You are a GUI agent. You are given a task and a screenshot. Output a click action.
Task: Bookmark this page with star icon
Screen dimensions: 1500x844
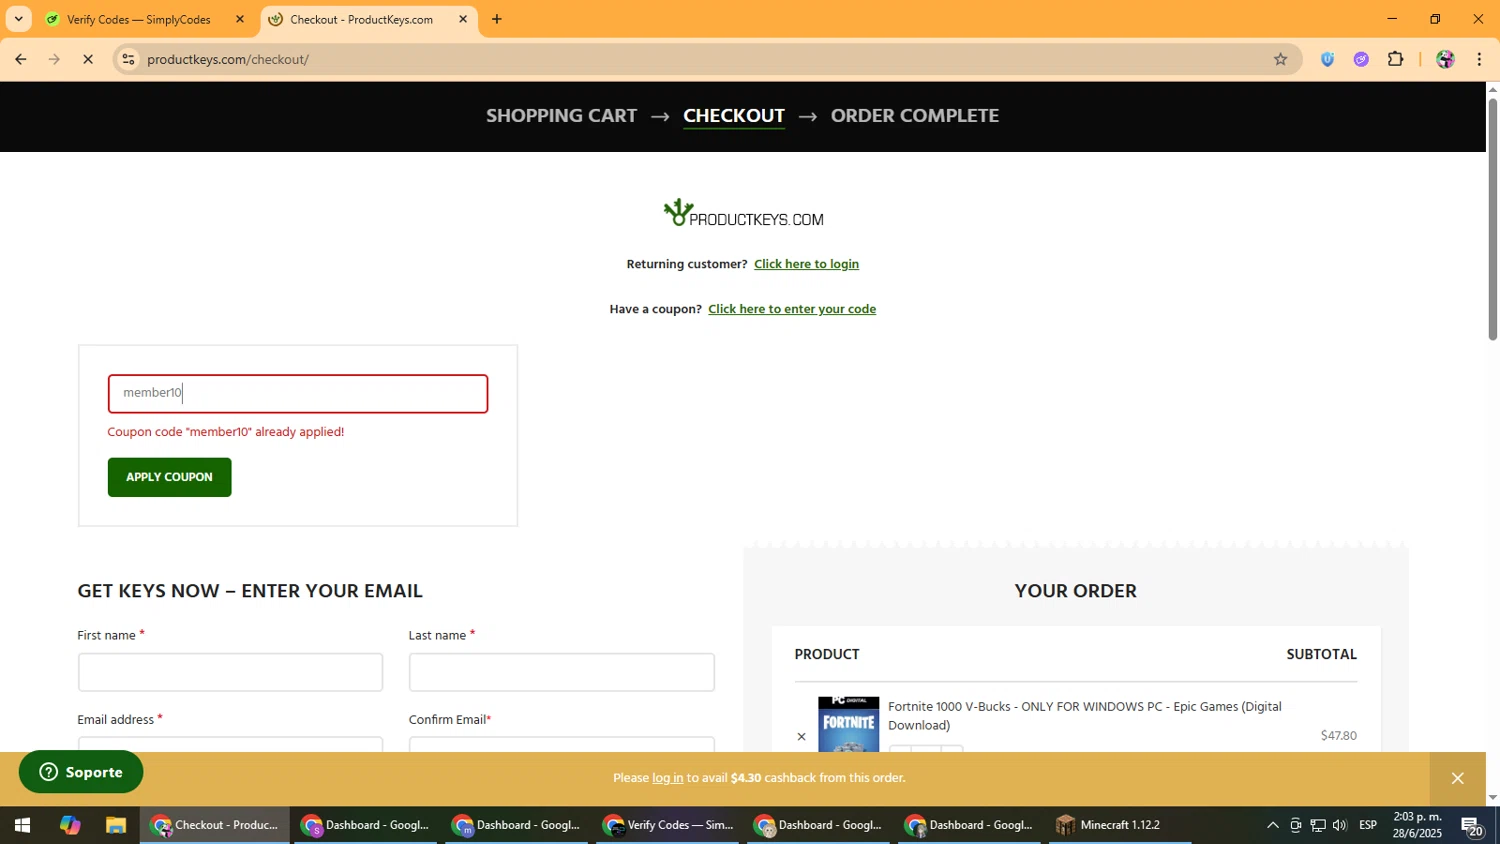click(x=1280, y=59)
